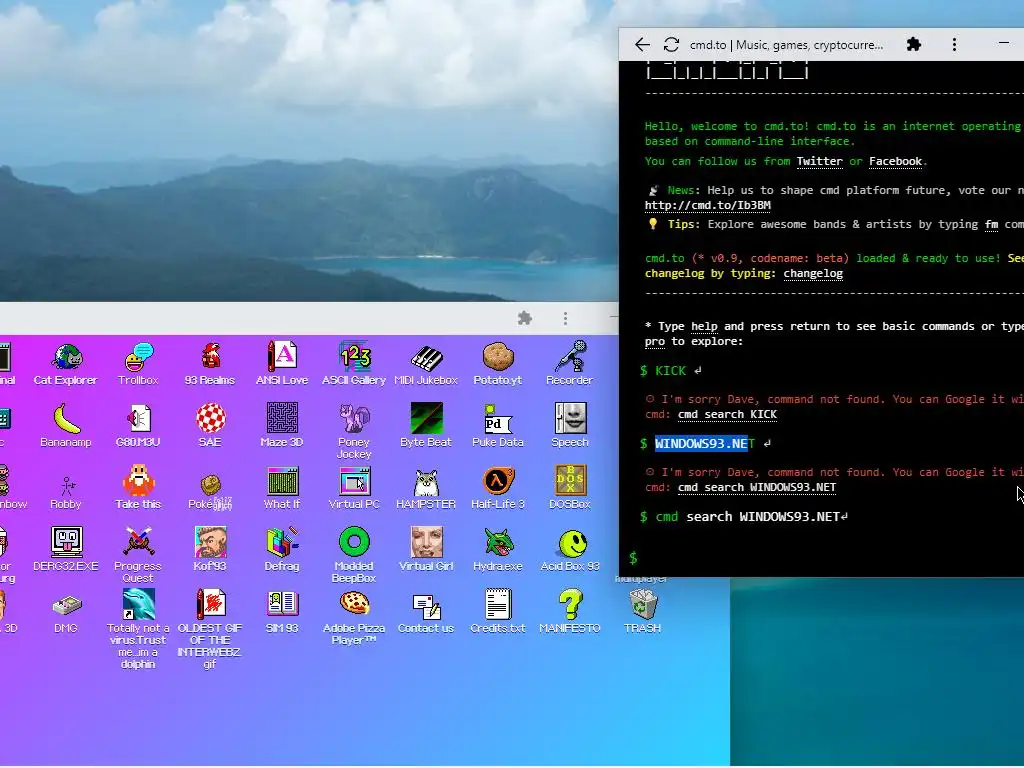The height and width of the screenshot is (768, 1024).
Task: Open the 93 Realms icon
Action: coord(210,364)
